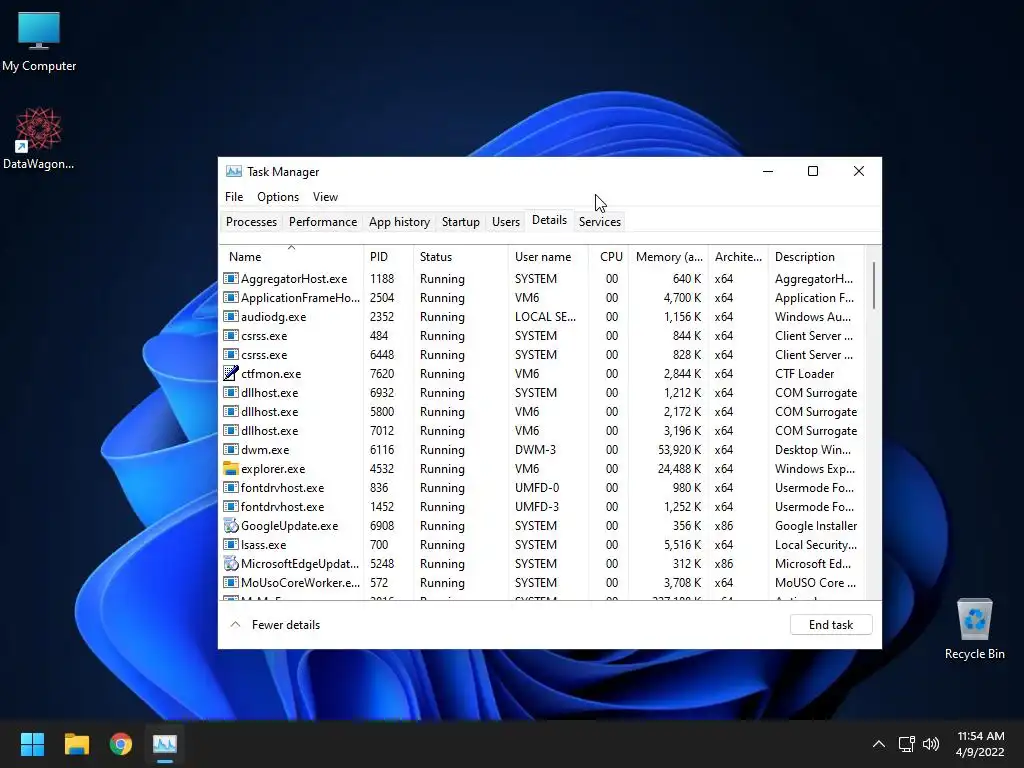The image size is (1024, 768).
Task: Sort by the Status column header
Action: coord(460,257)
